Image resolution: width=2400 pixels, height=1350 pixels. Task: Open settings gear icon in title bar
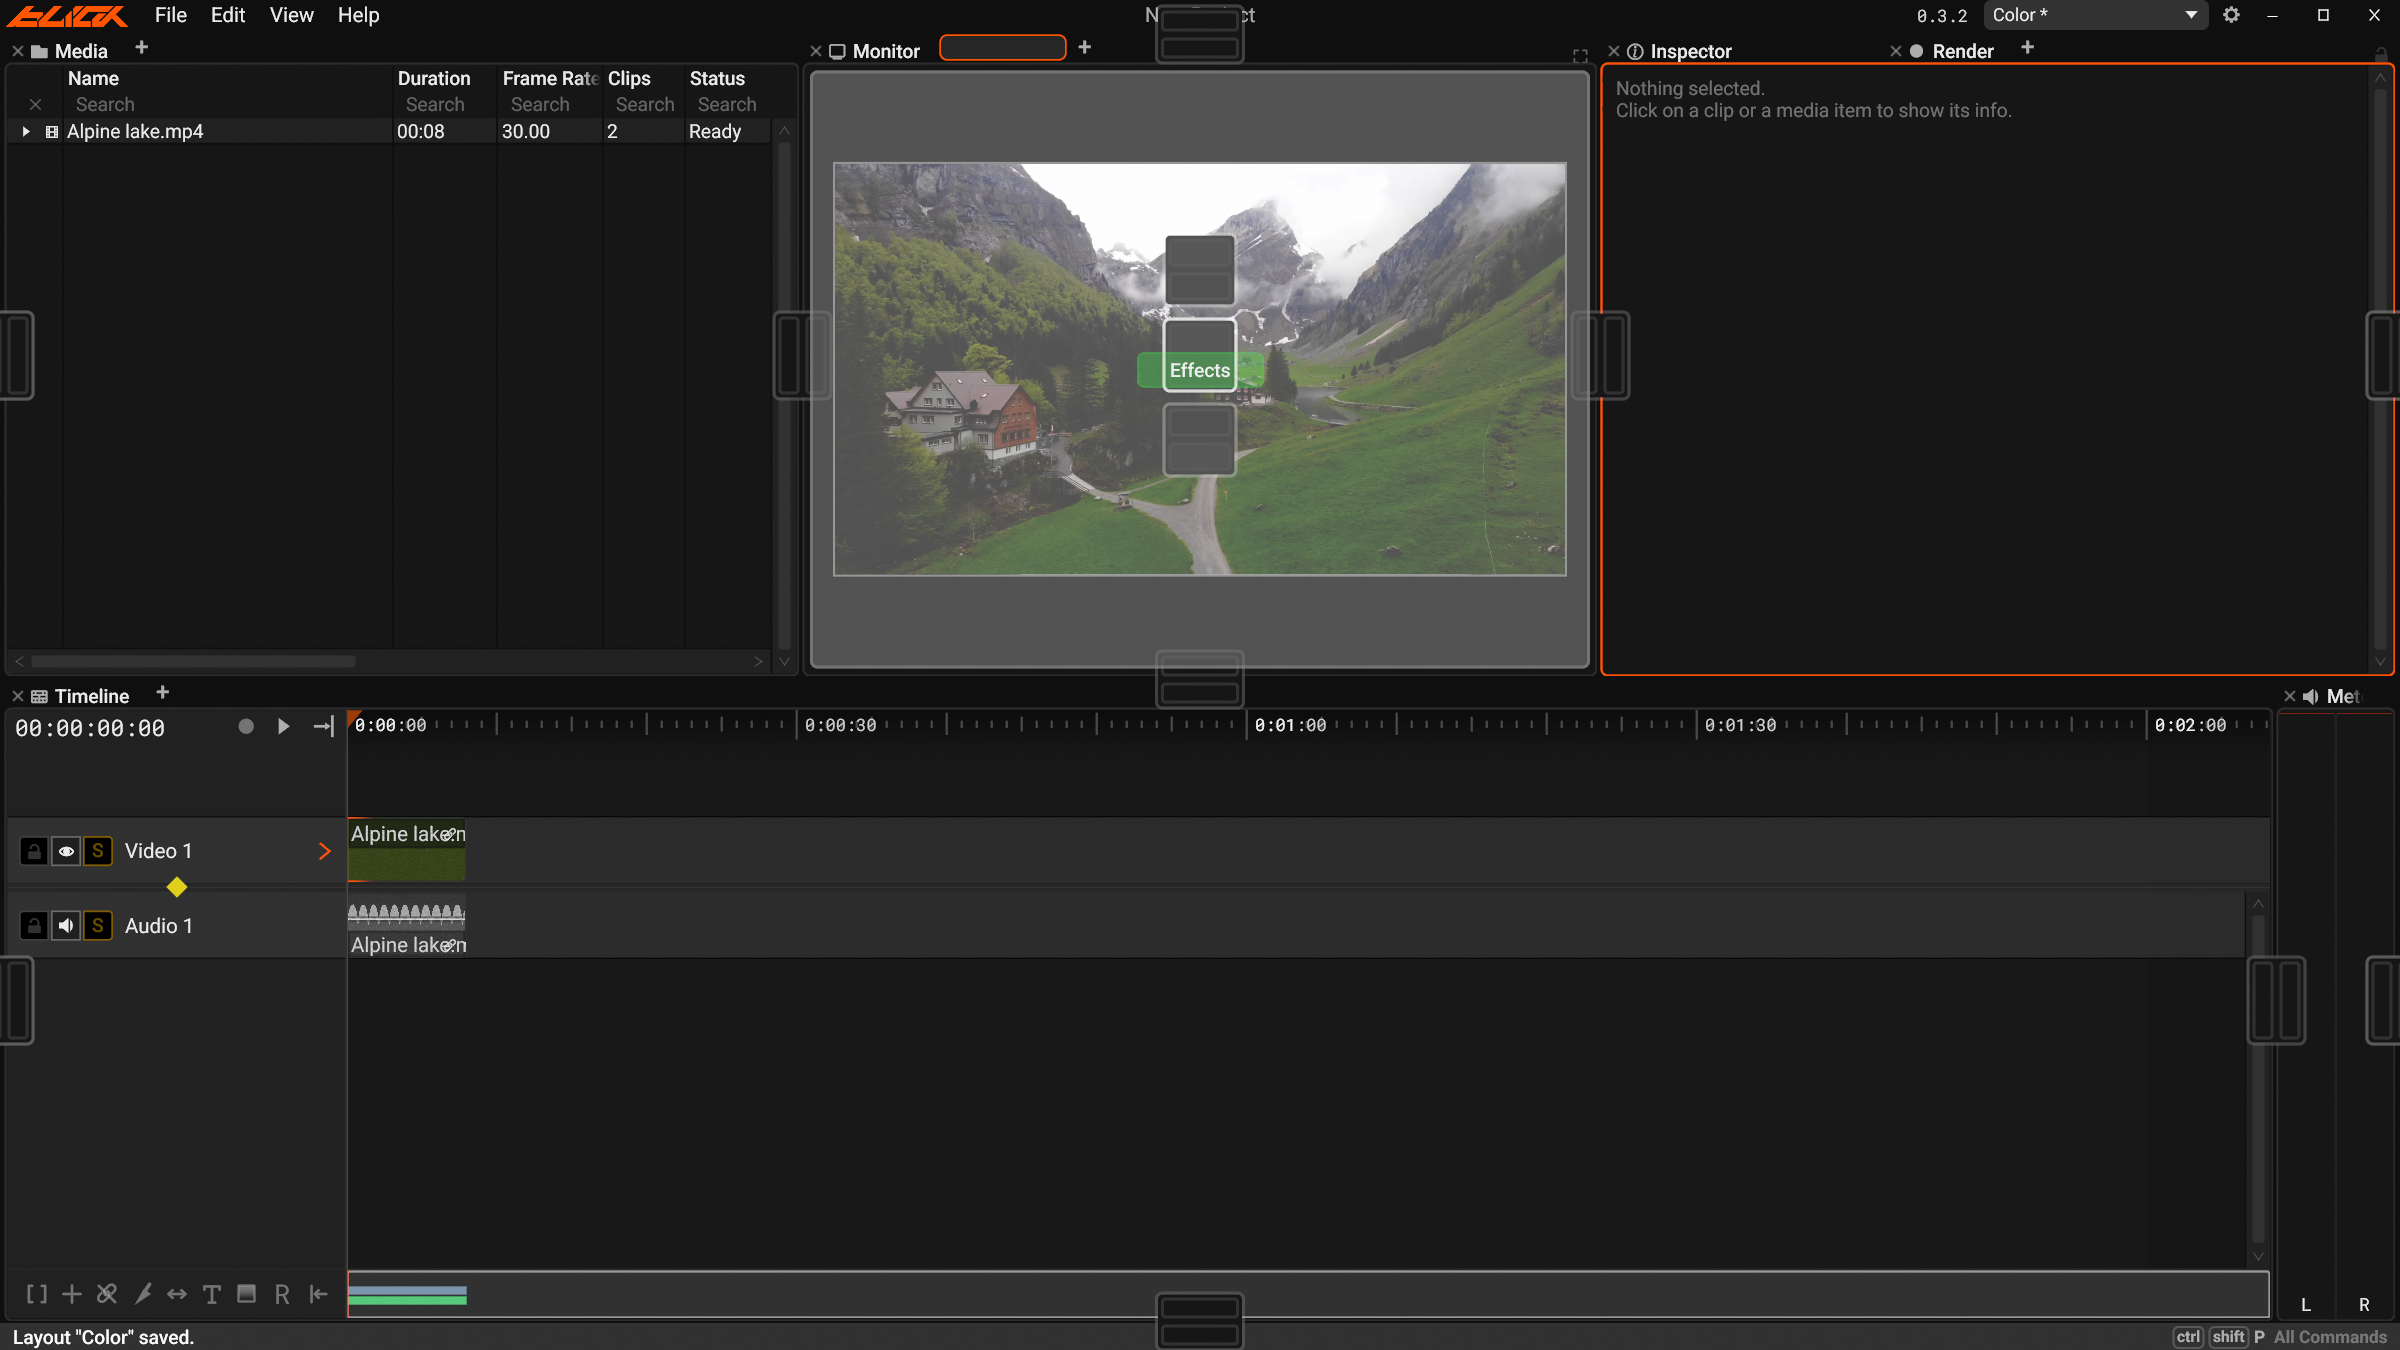pos(2231,15)
